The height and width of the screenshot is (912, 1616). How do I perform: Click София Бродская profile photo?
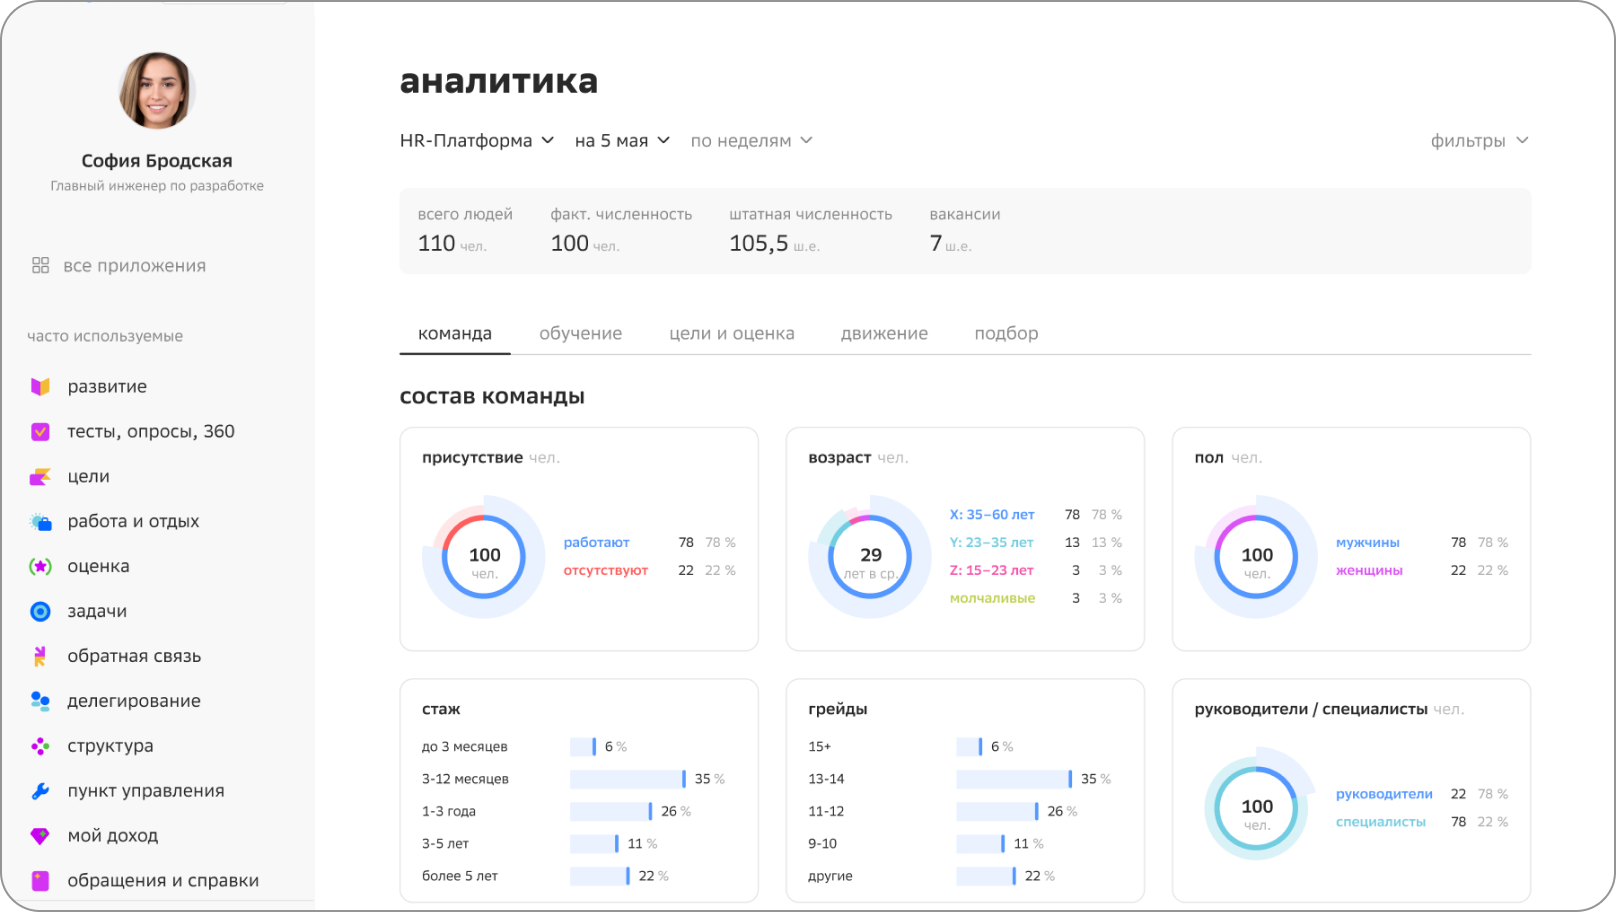[x=157, y=91]
